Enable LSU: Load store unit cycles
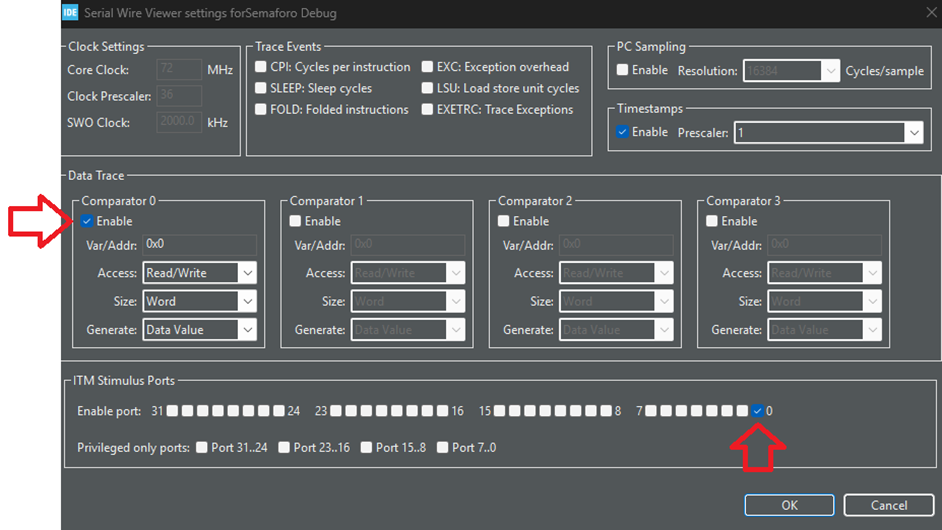This screenshot has height=530, width=942. [427, 88]
